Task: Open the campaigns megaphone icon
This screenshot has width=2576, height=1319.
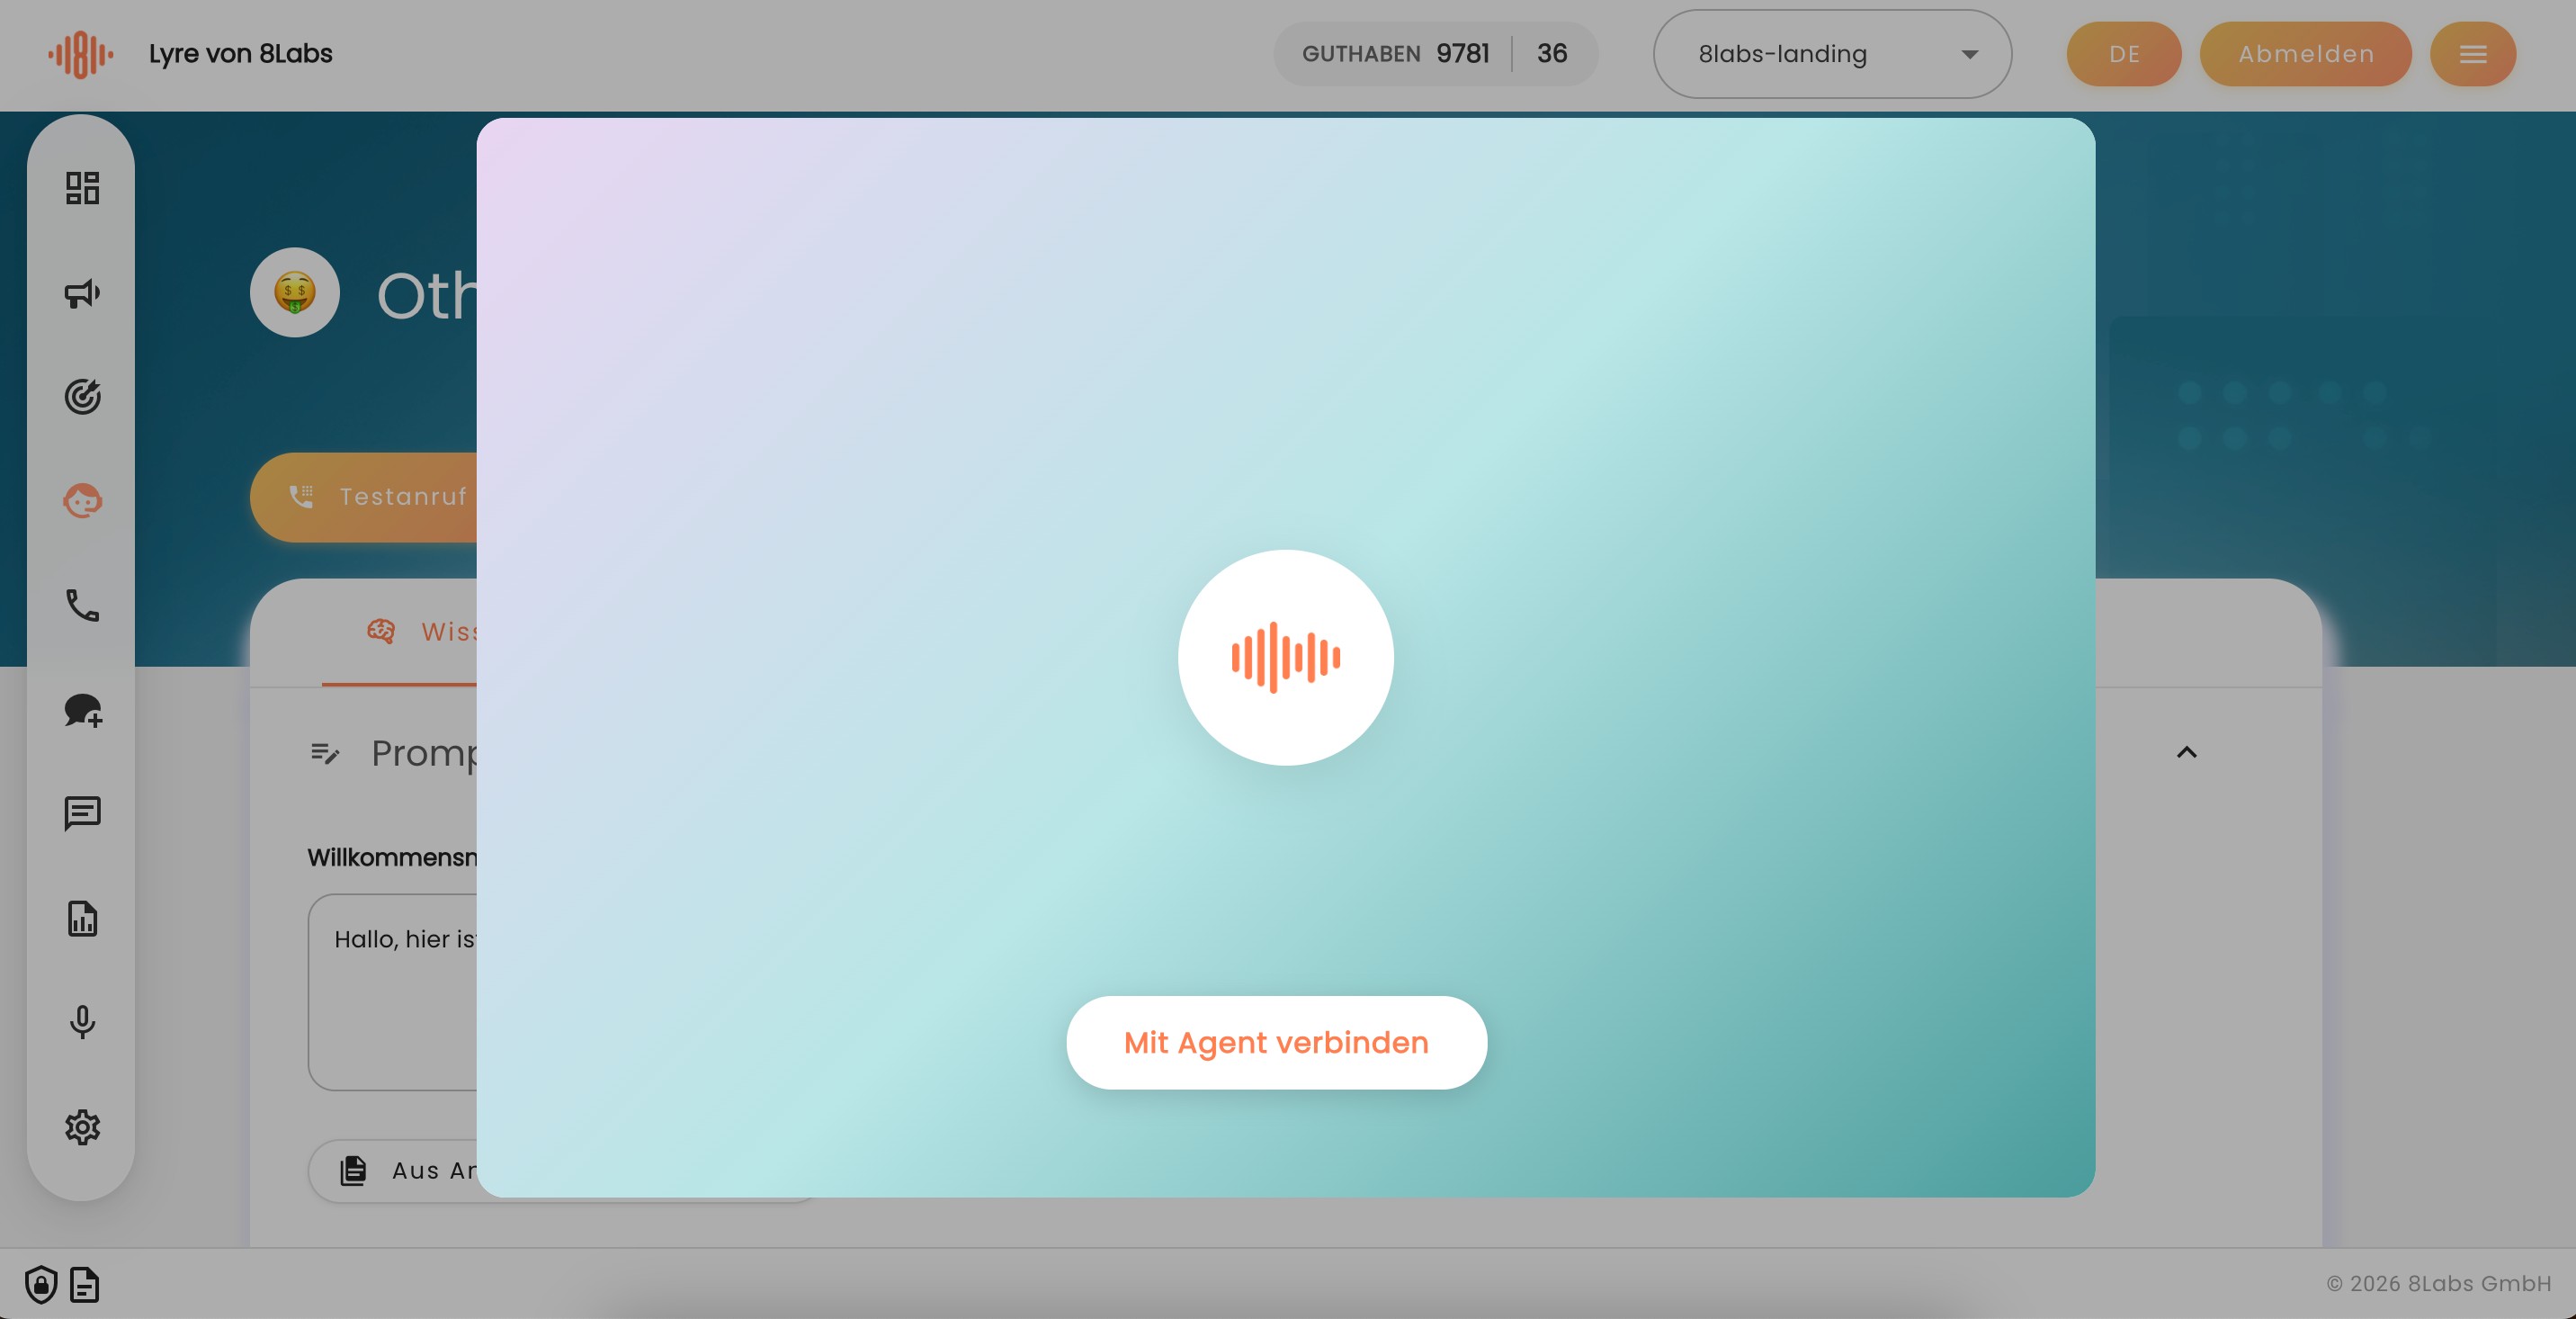Action: (x=82, y=293)
